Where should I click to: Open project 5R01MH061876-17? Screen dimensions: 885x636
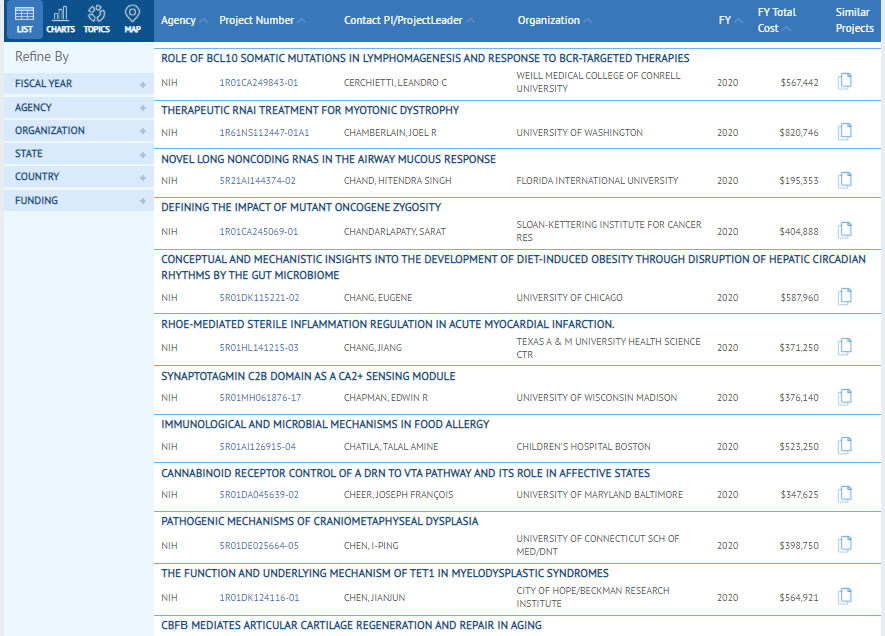point(260,398)
